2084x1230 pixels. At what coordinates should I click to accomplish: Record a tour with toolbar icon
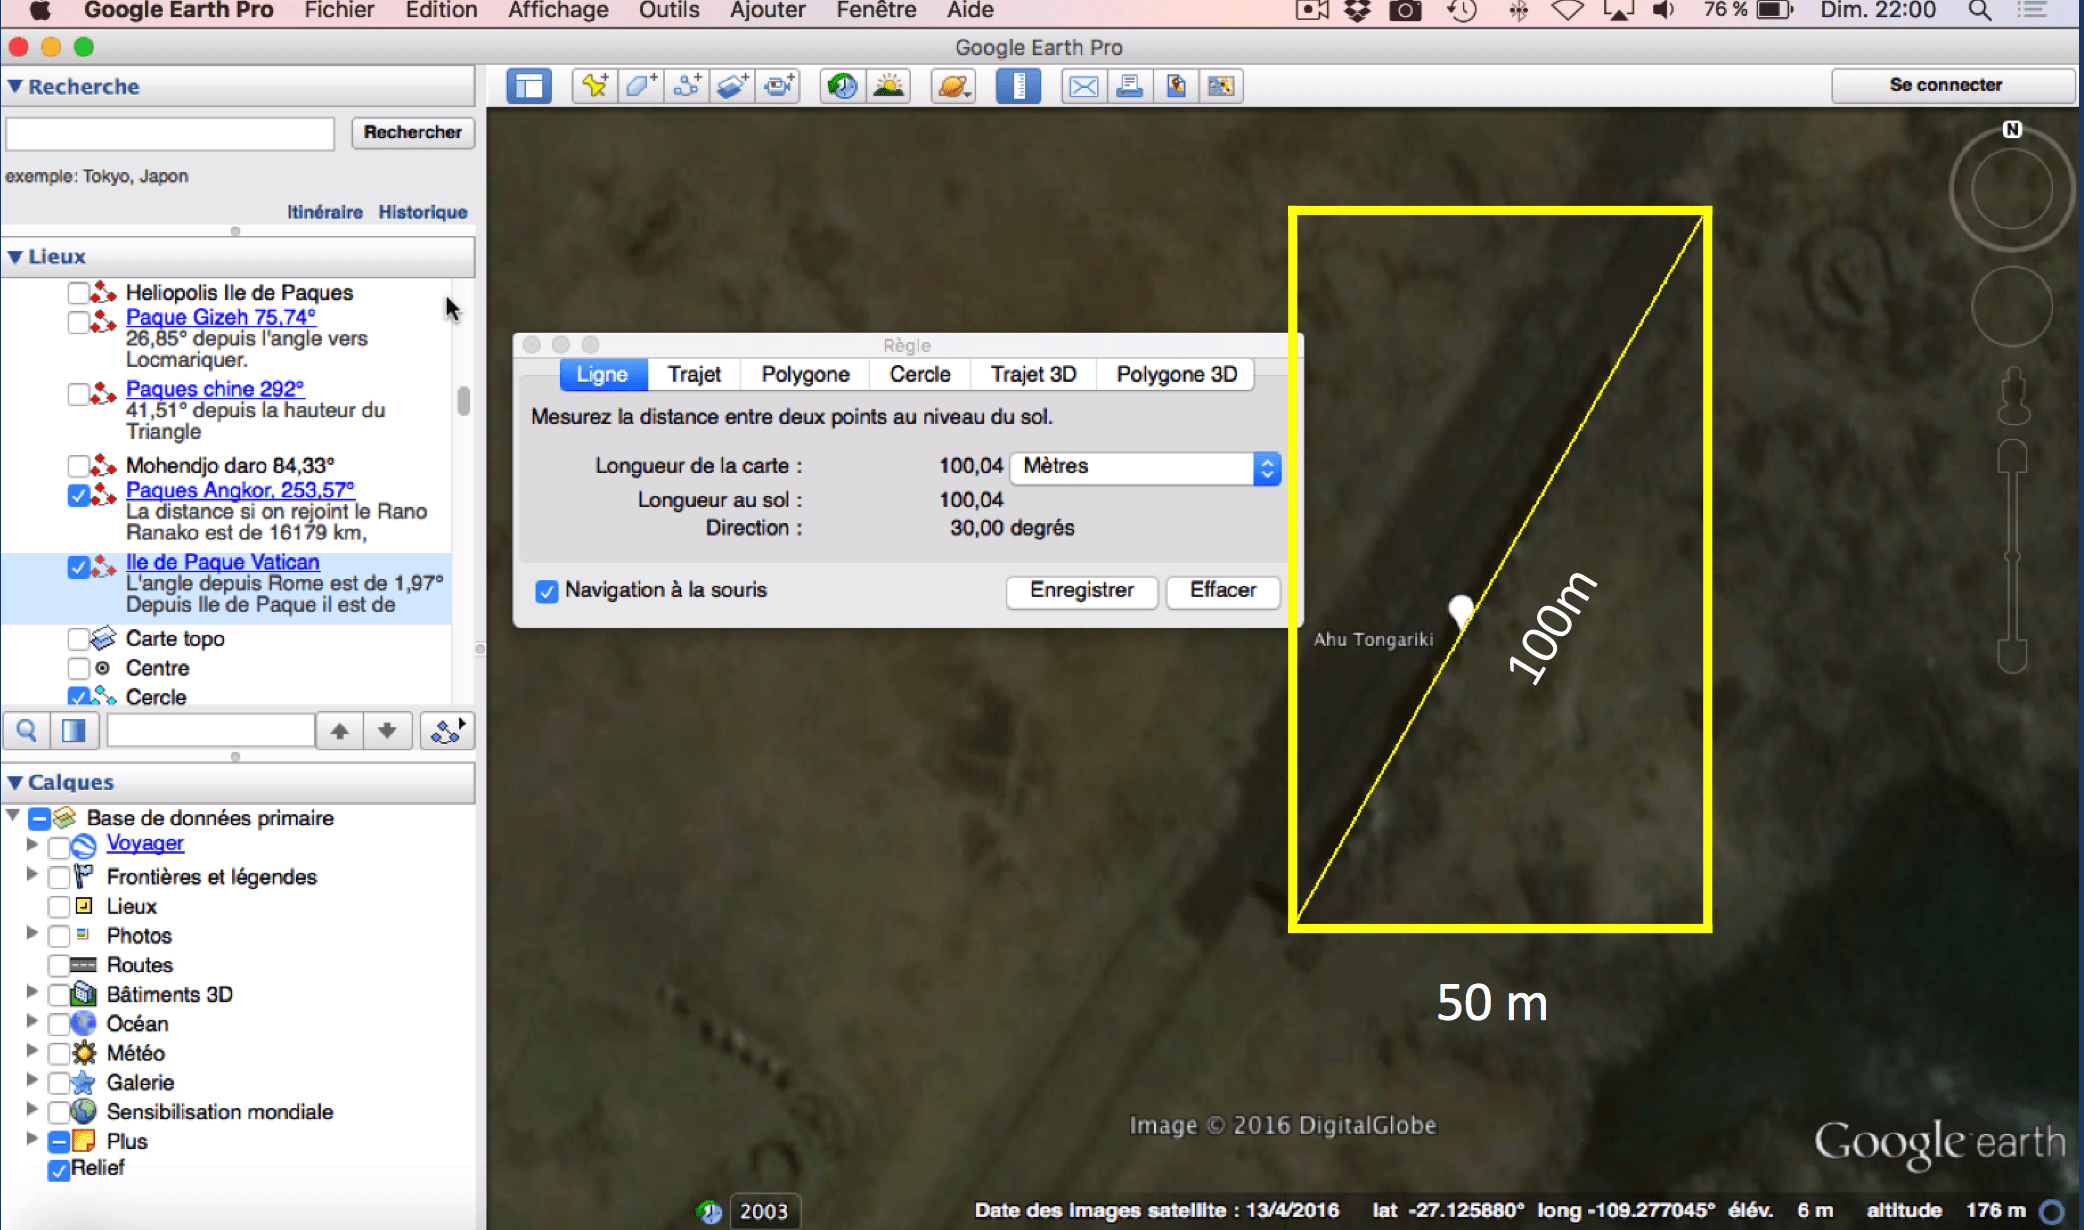point(779,86)
